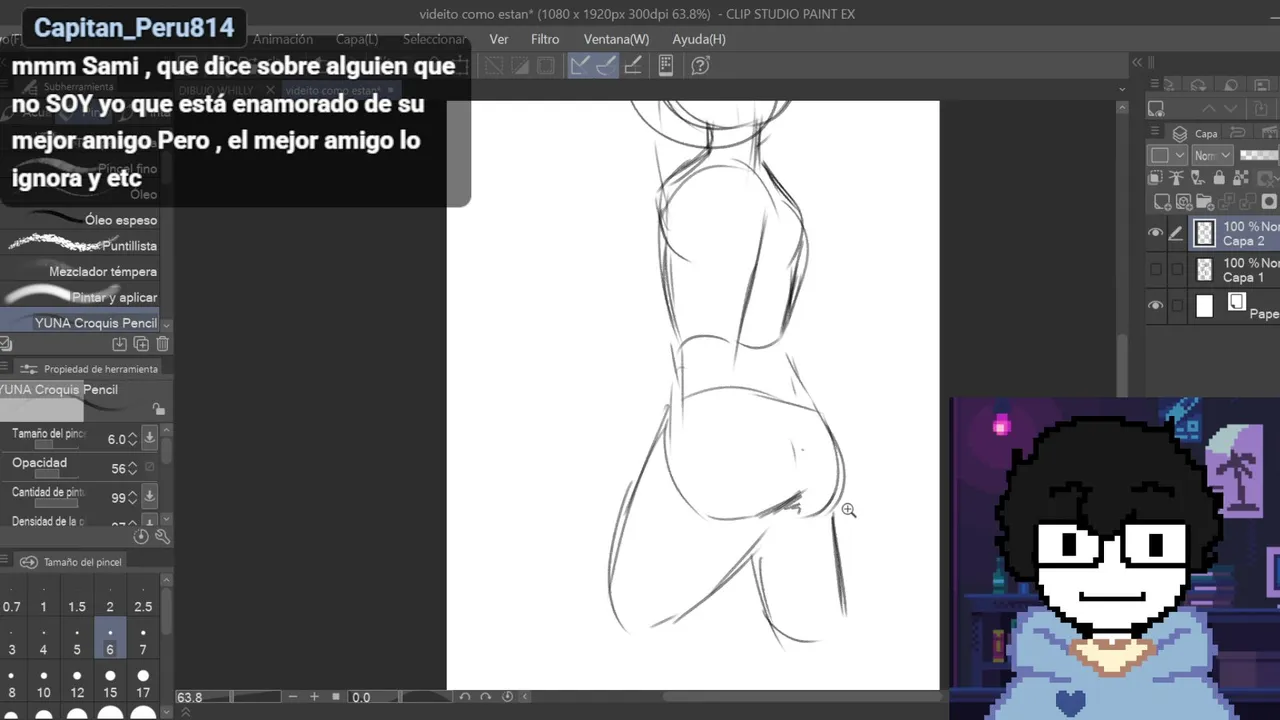This screenshot has width=1280, height=720.
Task: Select the YUNA Croquis Pencil brush
Action: tap(80, 323)
